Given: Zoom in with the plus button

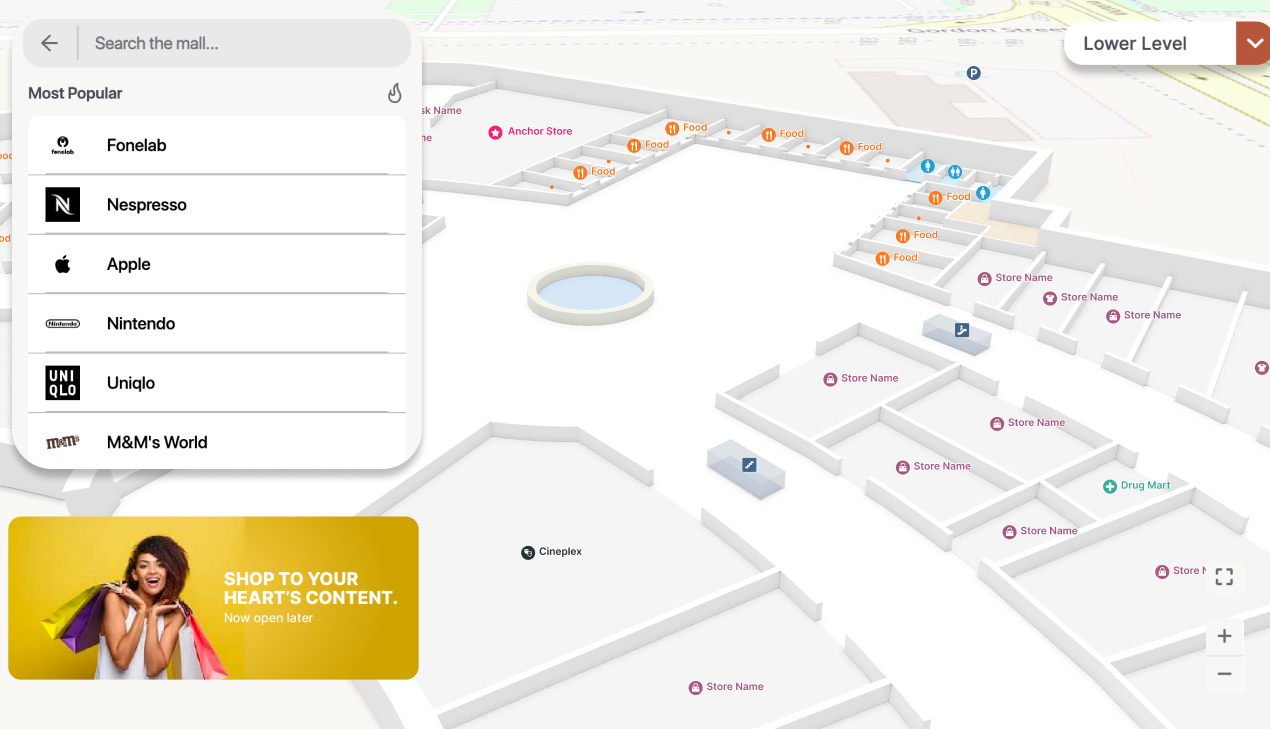Looking at the screenshot, I should coord(1224,636).
